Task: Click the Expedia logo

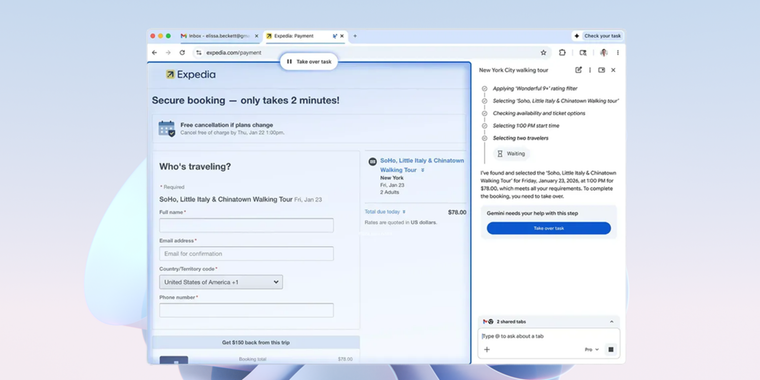Action: [190, 75]
